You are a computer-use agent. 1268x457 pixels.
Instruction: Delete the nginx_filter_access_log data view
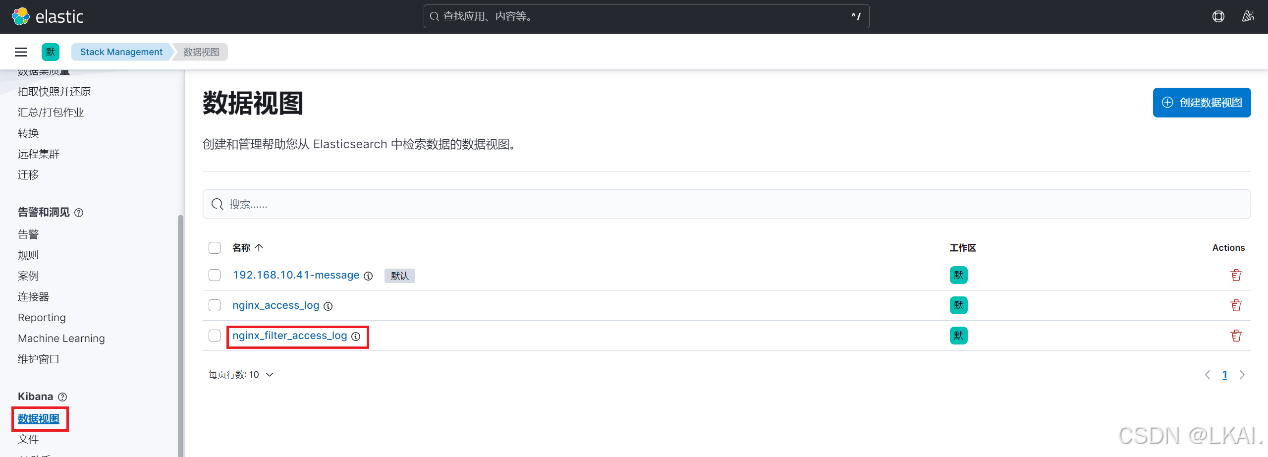coord(1236,336)
